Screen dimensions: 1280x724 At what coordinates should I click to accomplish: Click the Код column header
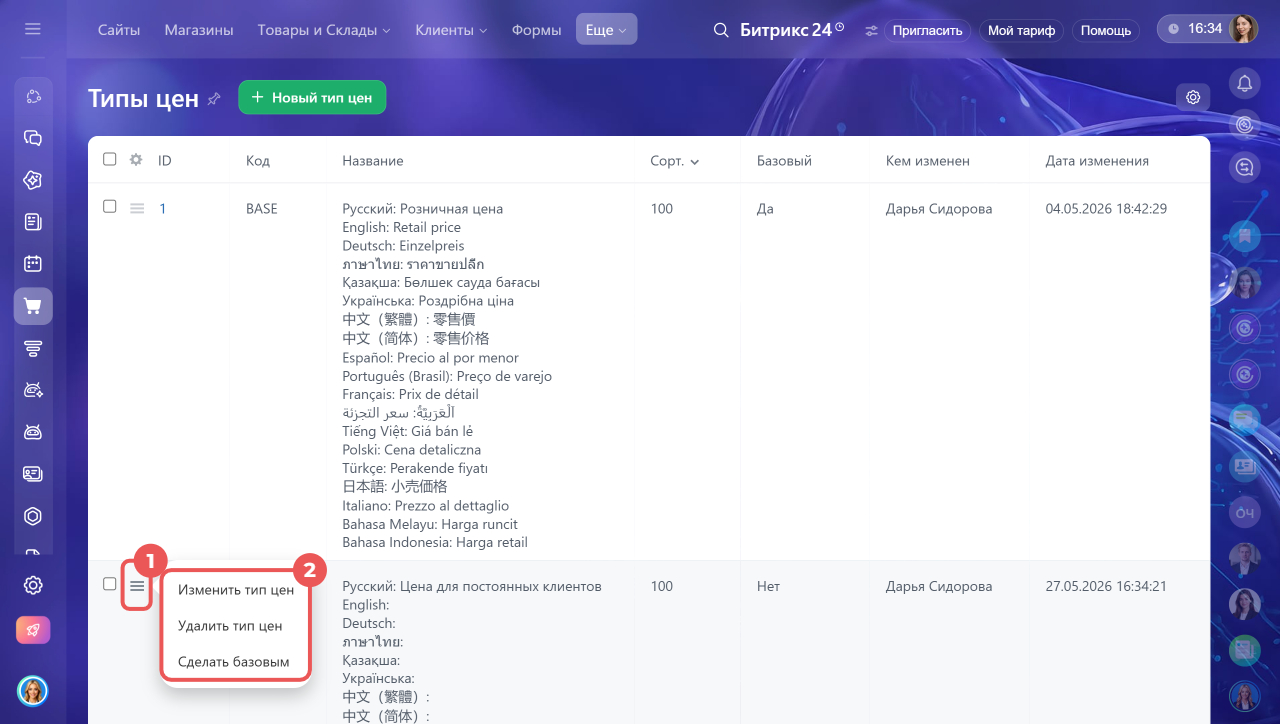(258, 161)
